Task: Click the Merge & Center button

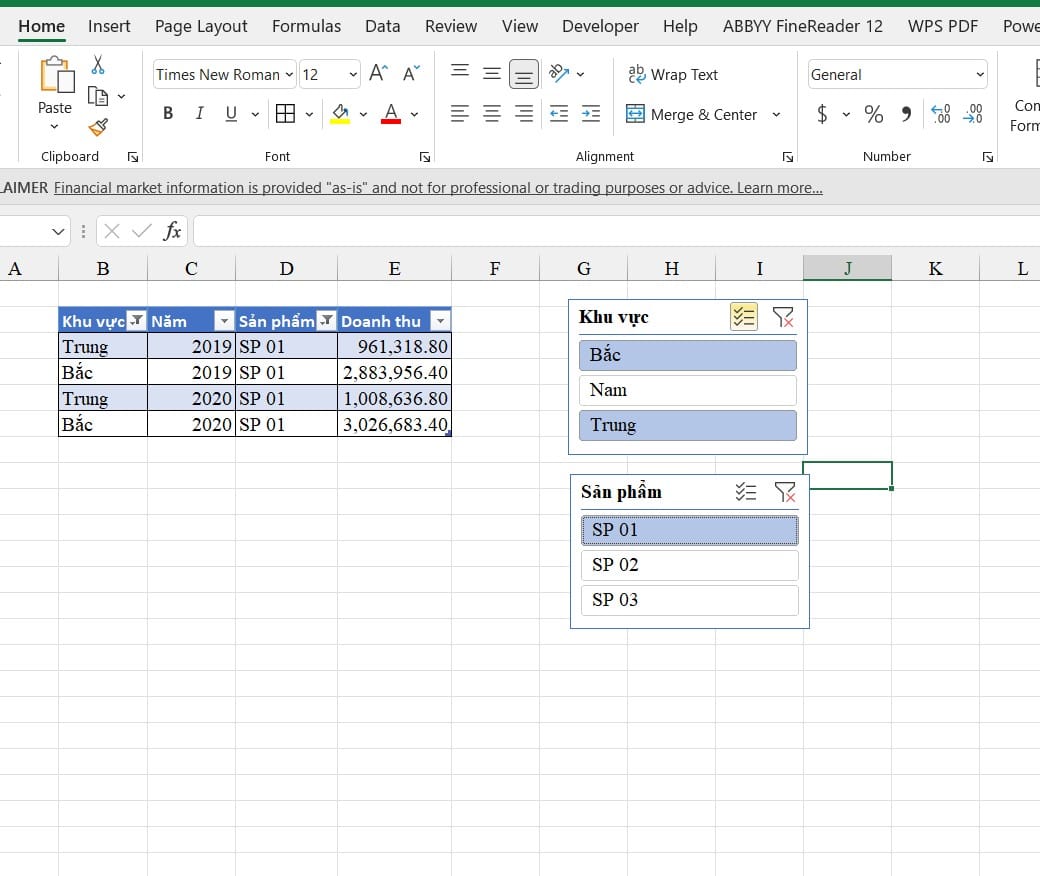Action: pos(691,114)
